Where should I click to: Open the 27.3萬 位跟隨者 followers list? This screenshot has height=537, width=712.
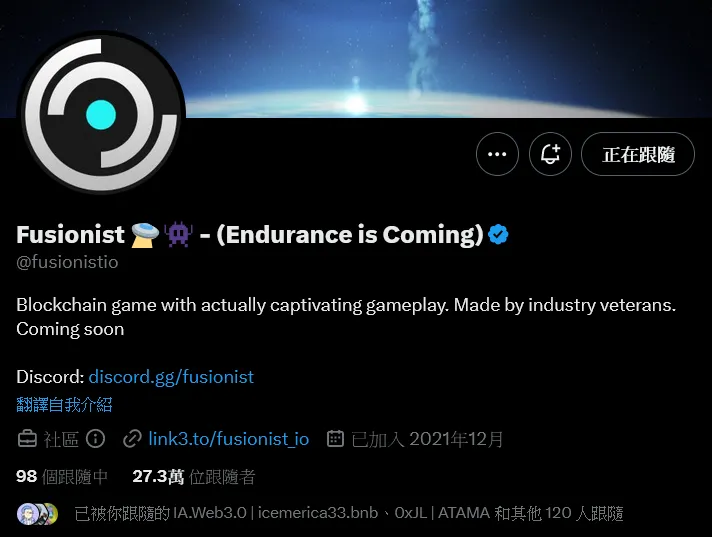[x=194, y=477]
